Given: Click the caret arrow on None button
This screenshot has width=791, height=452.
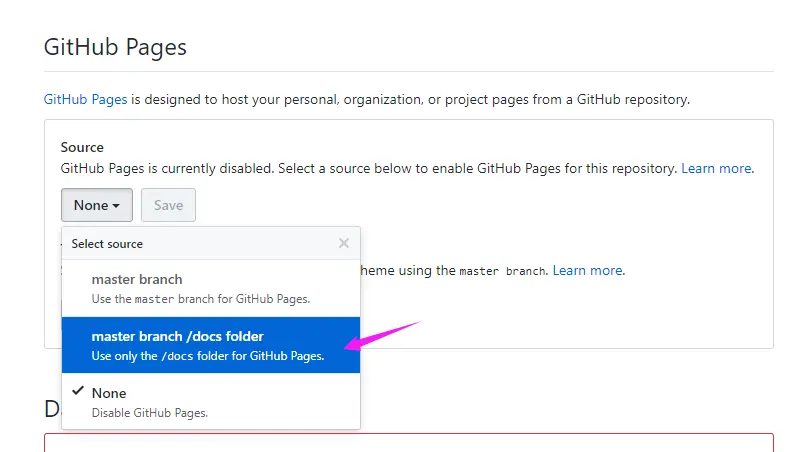Looking at the screenshot, I should pos(117,206).
